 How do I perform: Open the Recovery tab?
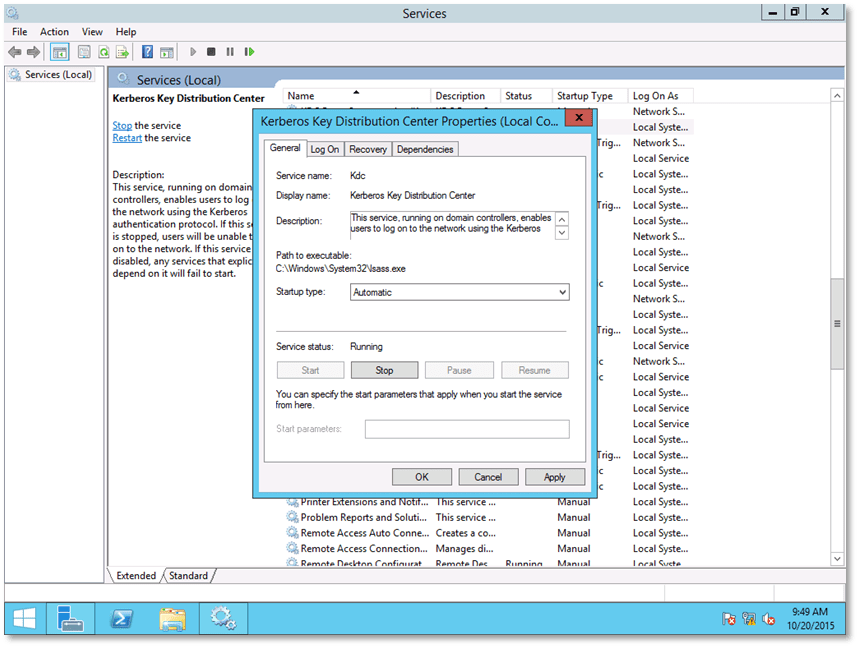click(x=368, y=149)
